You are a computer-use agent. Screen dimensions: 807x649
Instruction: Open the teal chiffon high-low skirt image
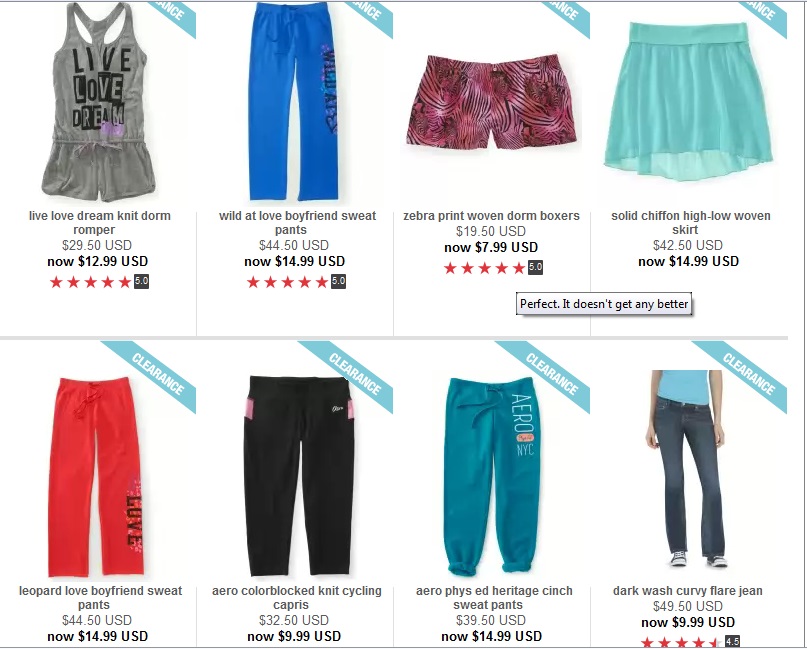click(688, 101)
